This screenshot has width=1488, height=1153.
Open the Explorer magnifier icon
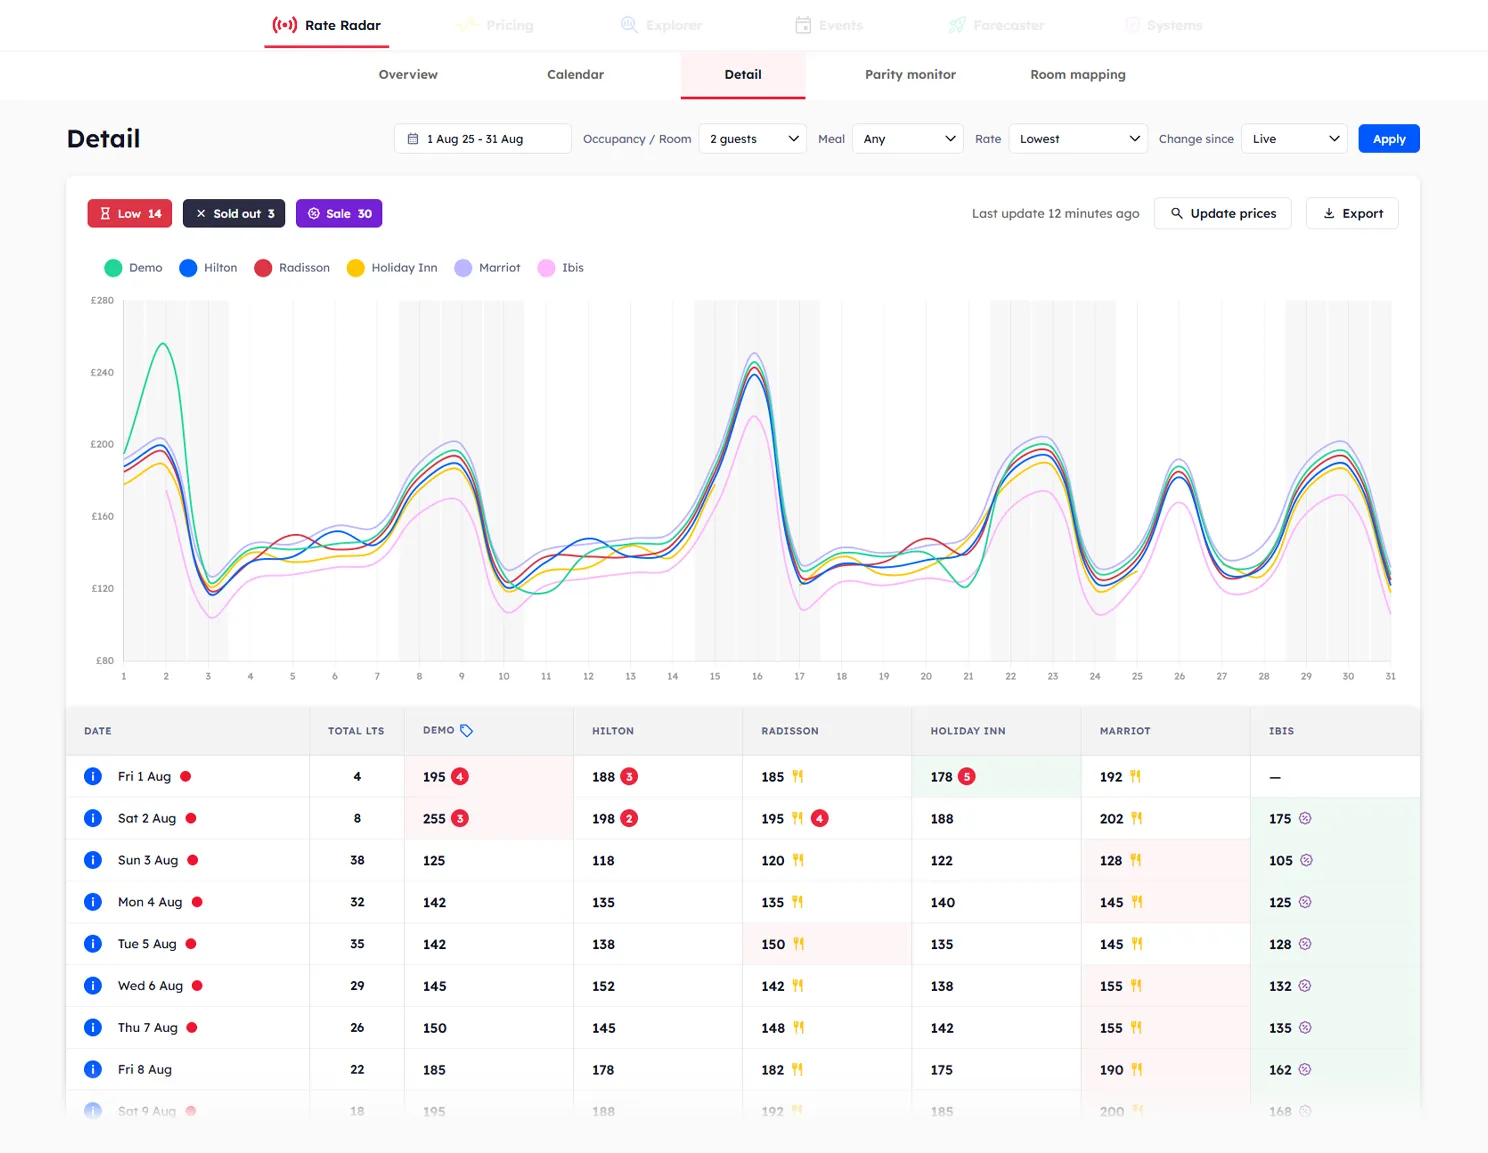pyautogui.click(x=629, y=24)
